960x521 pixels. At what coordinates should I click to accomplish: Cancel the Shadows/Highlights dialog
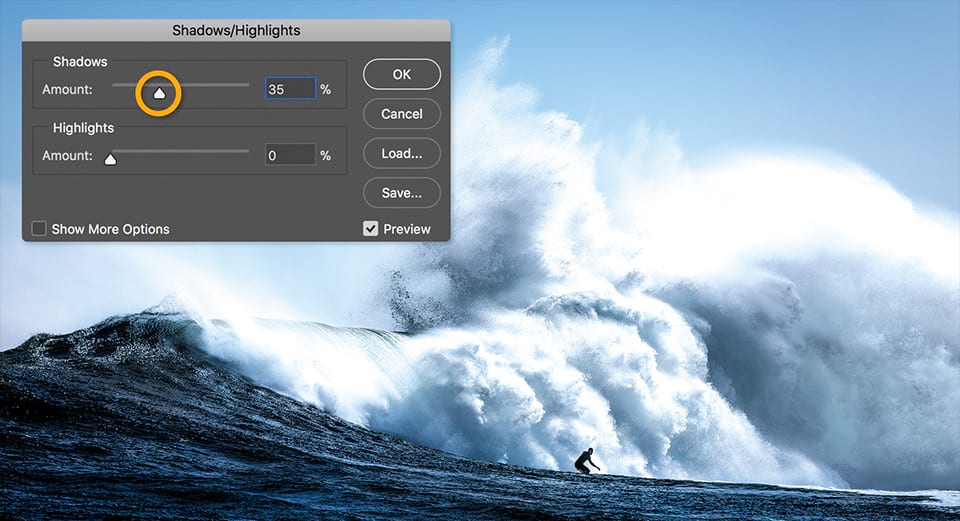point(402,114)
